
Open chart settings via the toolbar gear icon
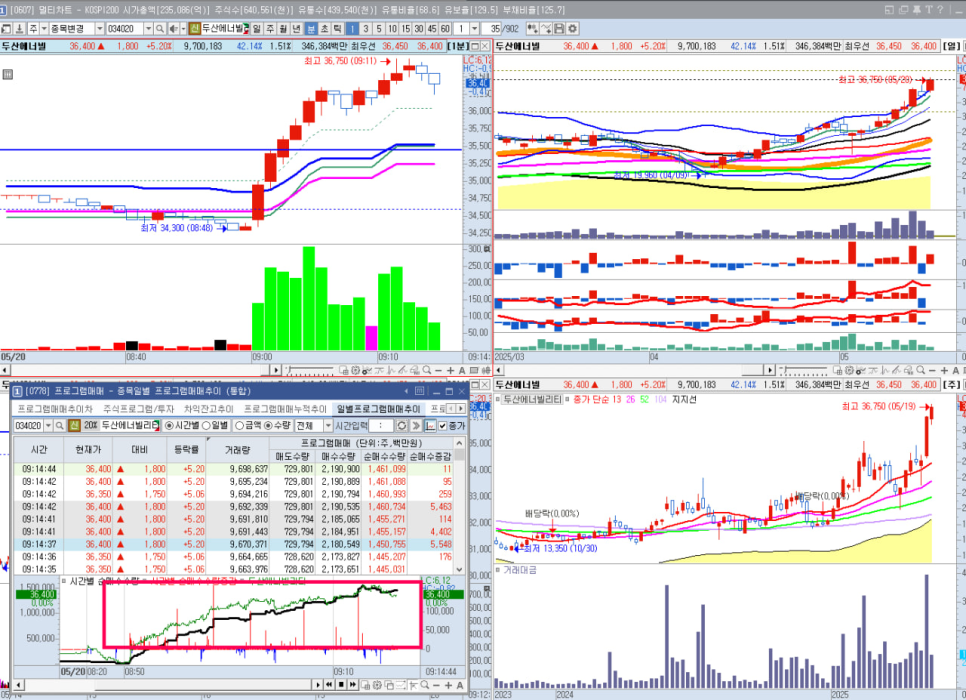(572, 29)
